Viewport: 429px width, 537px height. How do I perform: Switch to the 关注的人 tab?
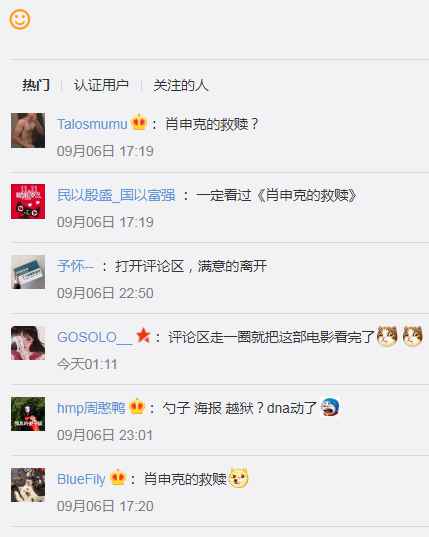181,85
